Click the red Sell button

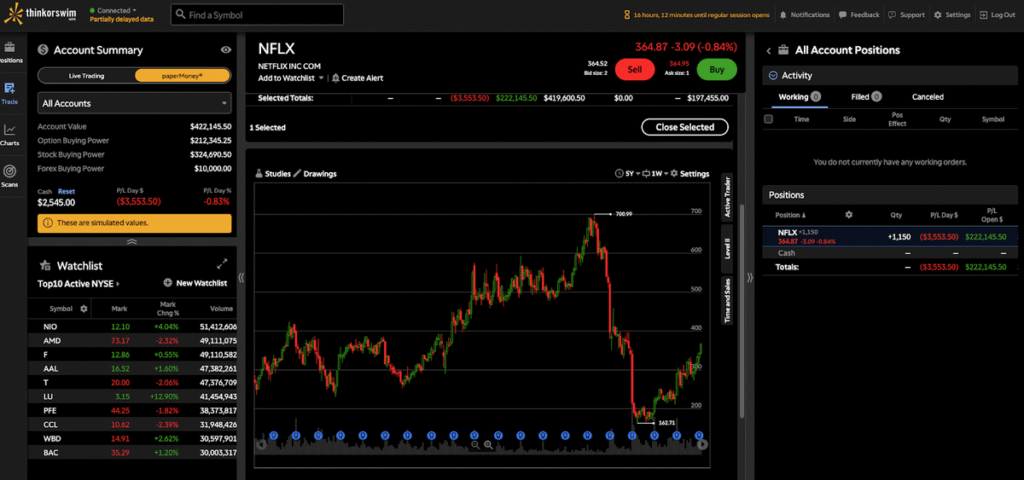(x=635, y=69)
